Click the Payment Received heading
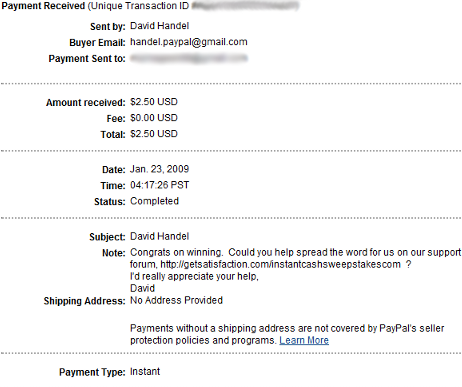 point(43,6)
